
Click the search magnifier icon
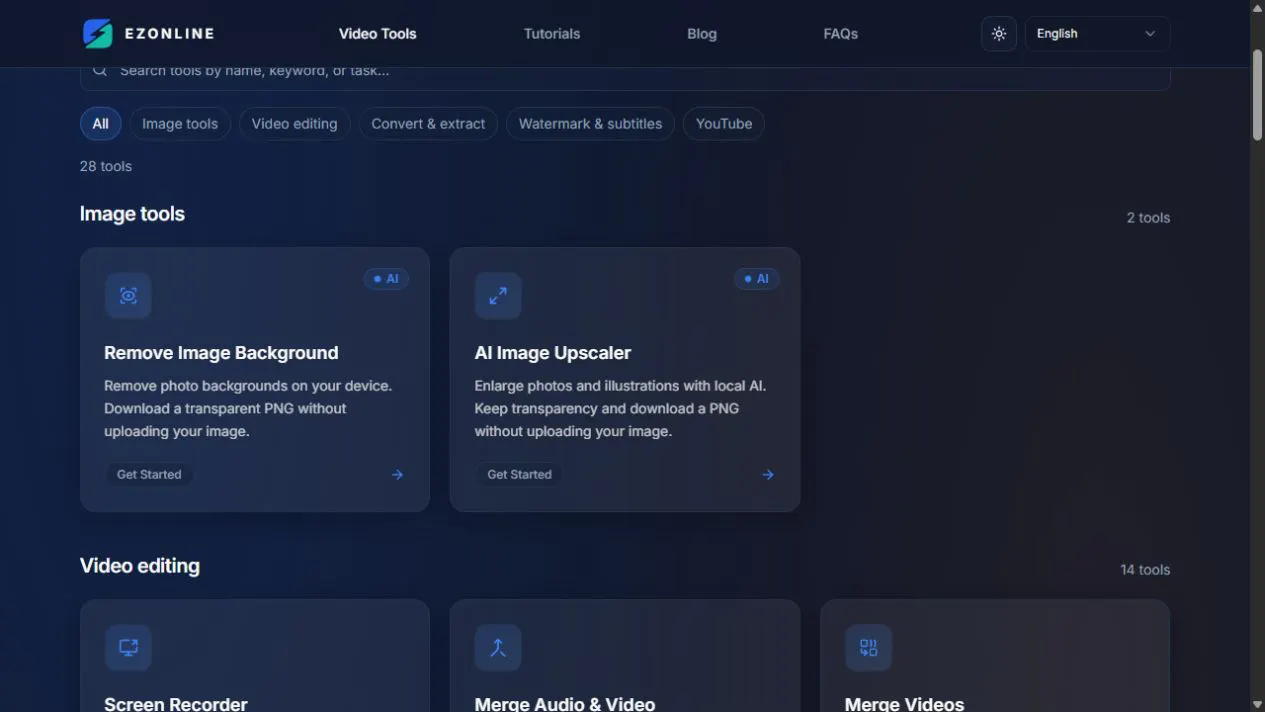click(x=100, y=71)
